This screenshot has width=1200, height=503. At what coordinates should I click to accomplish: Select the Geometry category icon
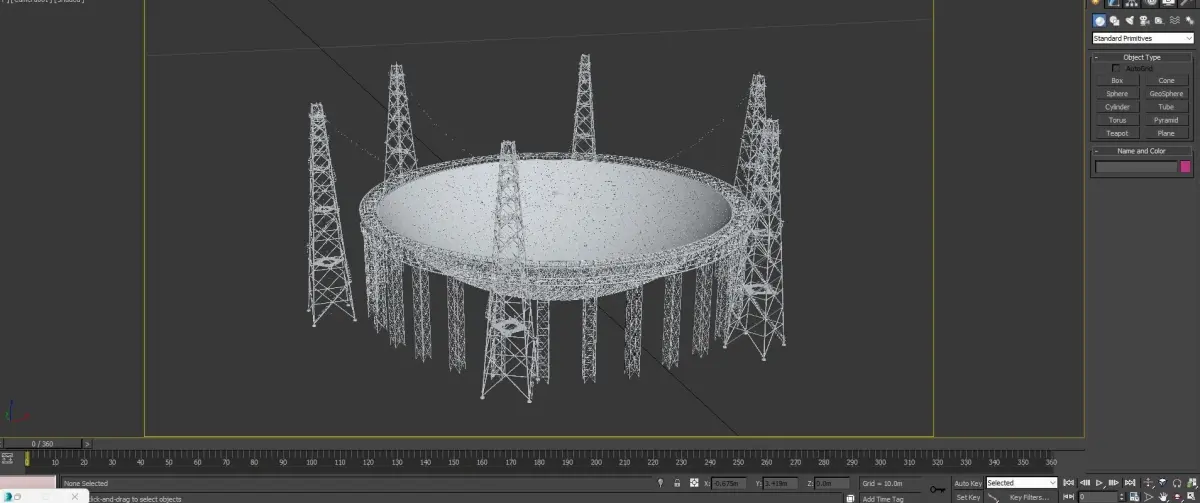(1099, 20)
